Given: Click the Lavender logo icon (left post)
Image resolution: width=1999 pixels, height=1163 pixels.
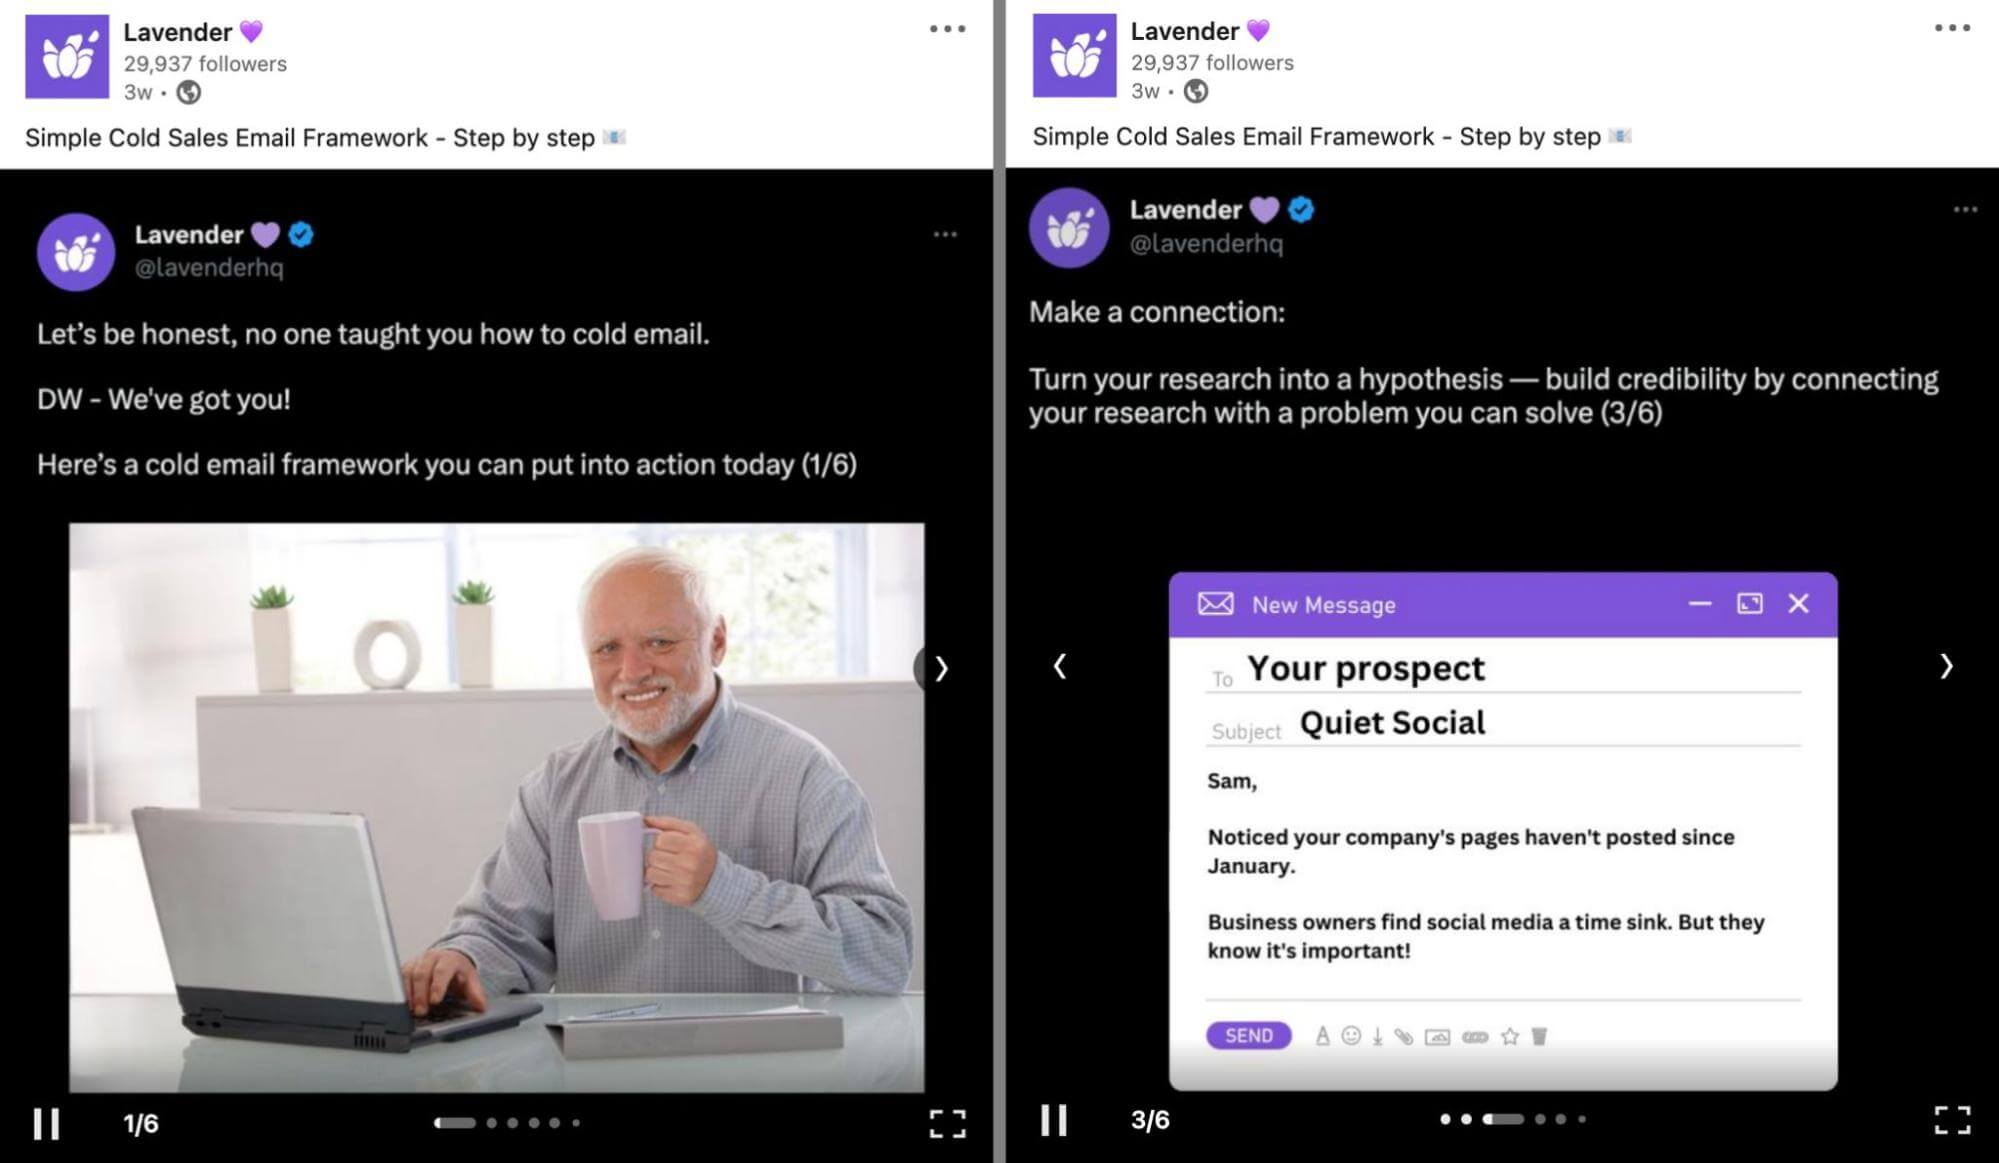Looking at the screenshot, I should 65,55.
